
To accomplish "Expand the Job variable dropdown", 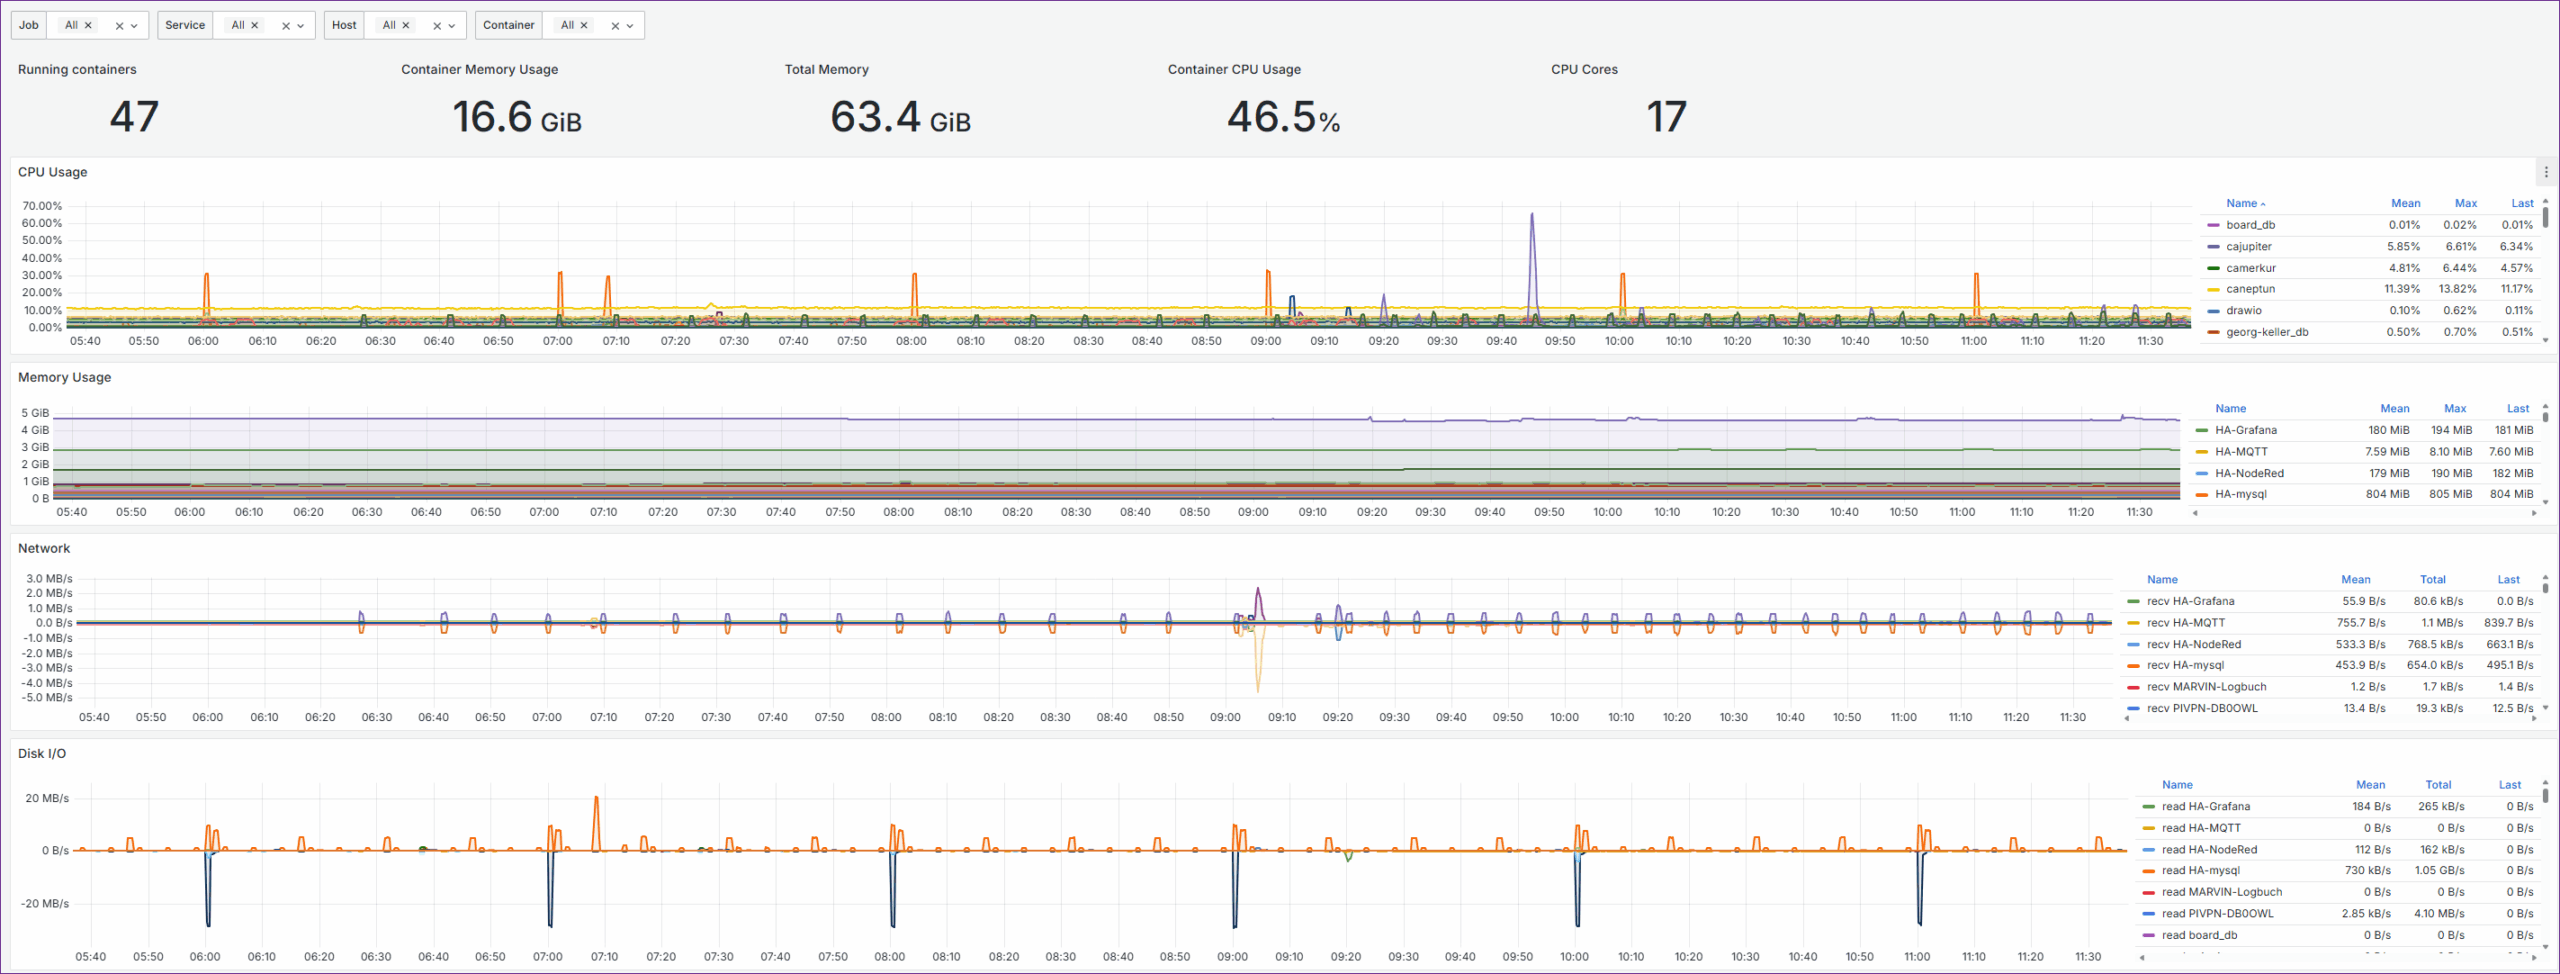I will tap(134, 26).
